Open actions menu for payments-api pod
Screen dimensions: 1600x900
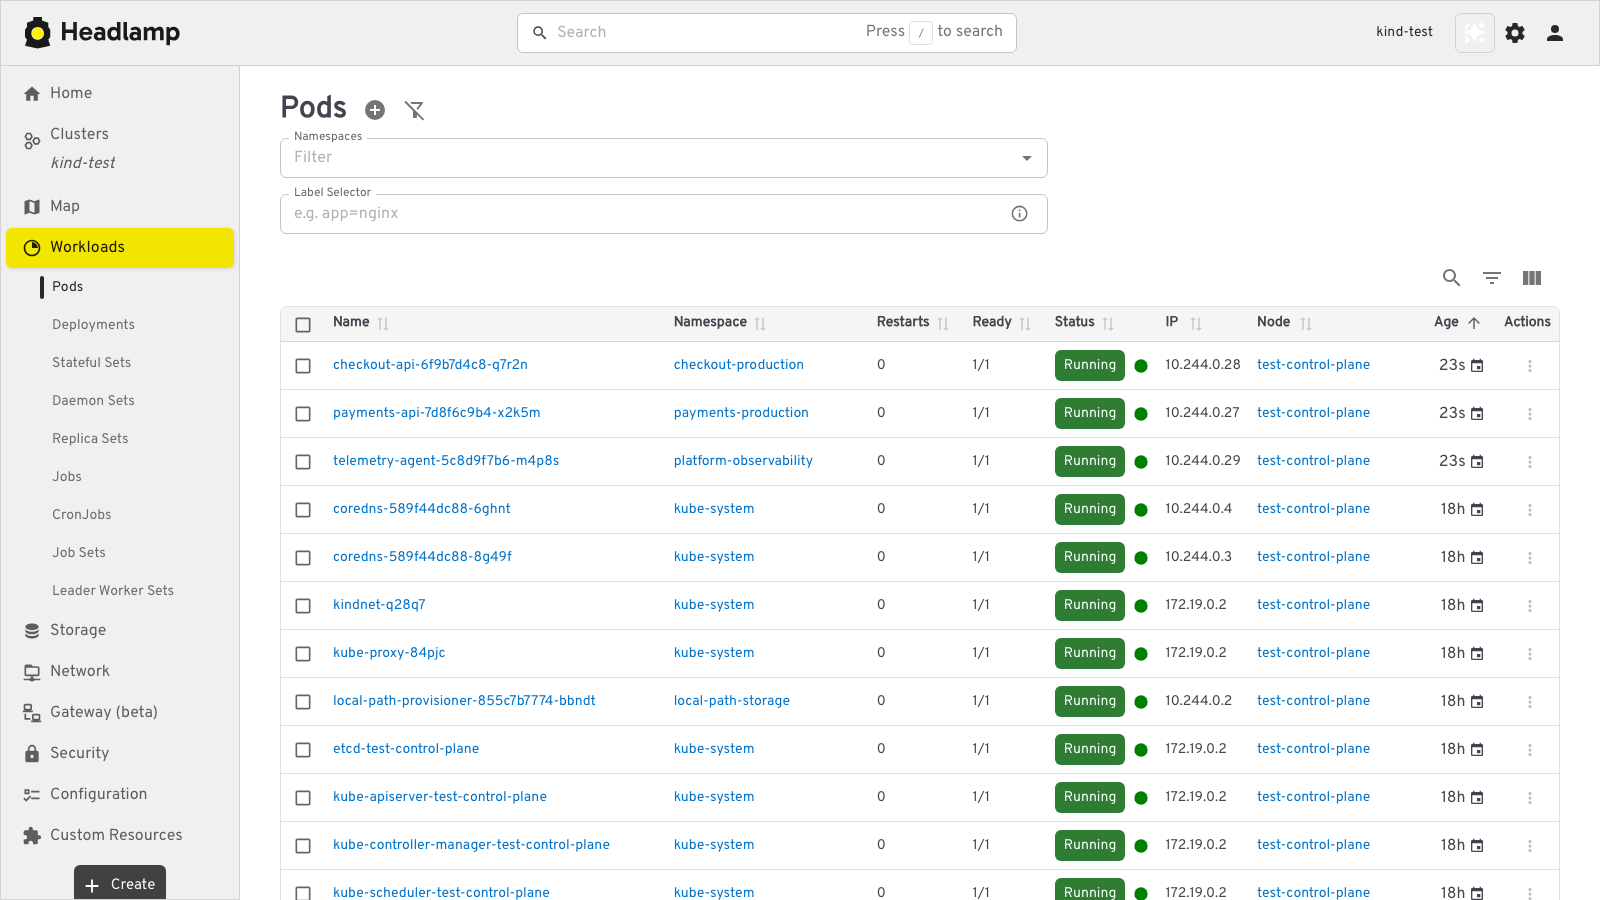pos(1530,414)
